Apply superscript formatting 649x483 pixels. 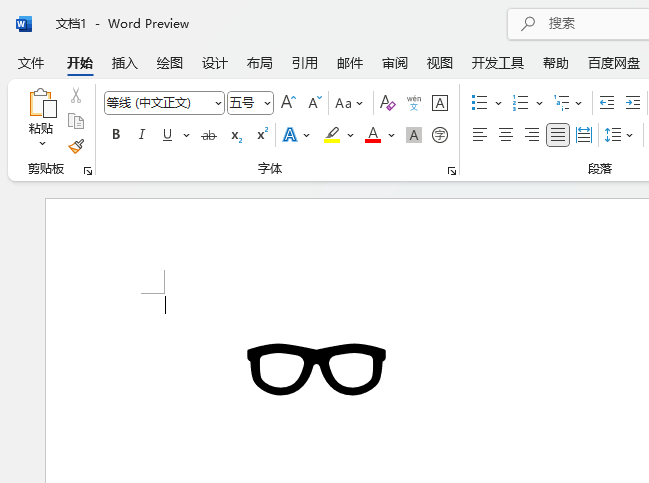262,135
